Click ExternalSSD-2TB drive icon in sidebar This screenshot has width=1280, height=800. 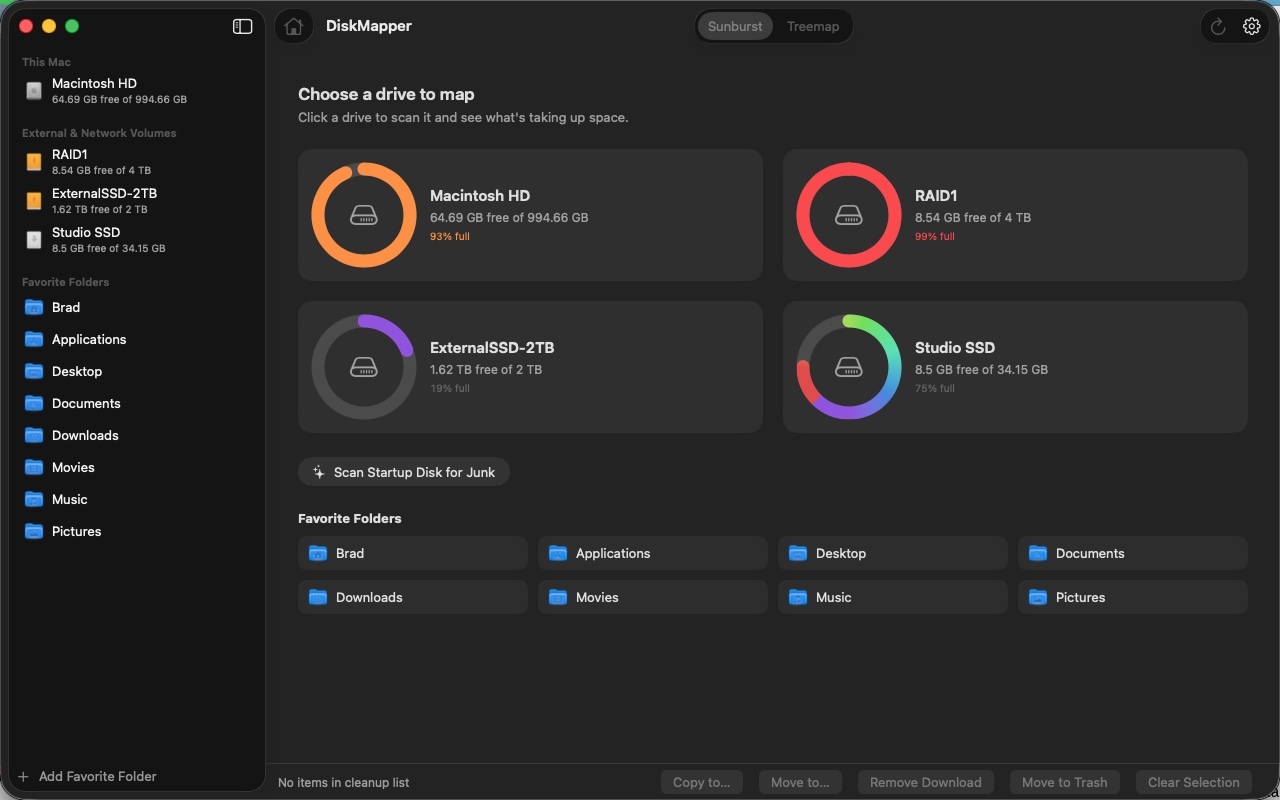34,201
